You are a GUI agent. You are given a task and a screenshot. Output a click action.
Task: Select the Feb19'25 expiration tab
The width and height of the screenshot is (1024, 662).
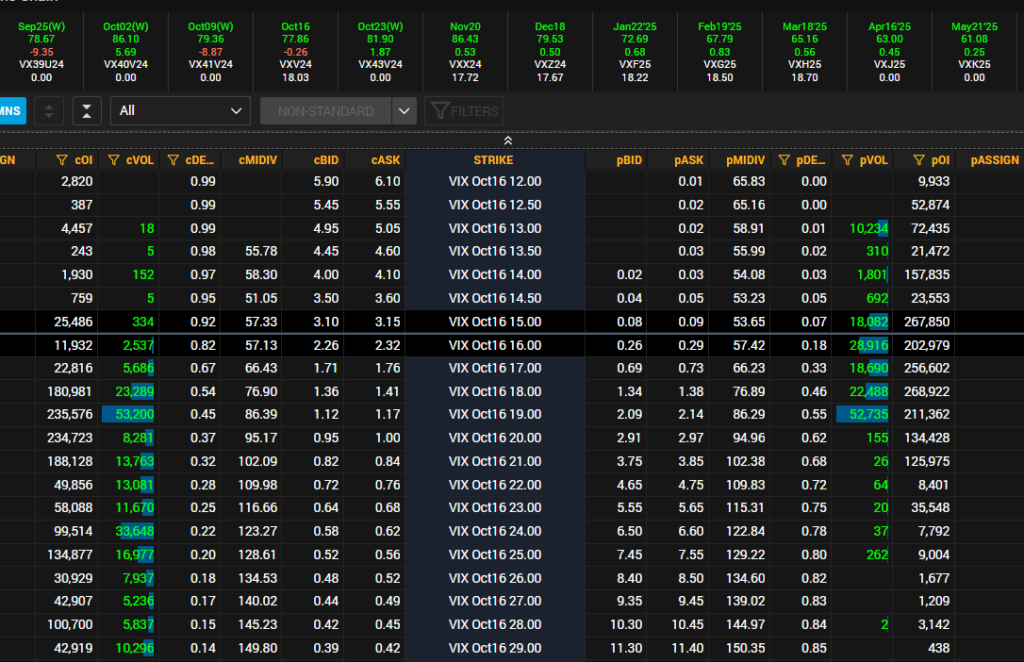(x=720, y=52)
